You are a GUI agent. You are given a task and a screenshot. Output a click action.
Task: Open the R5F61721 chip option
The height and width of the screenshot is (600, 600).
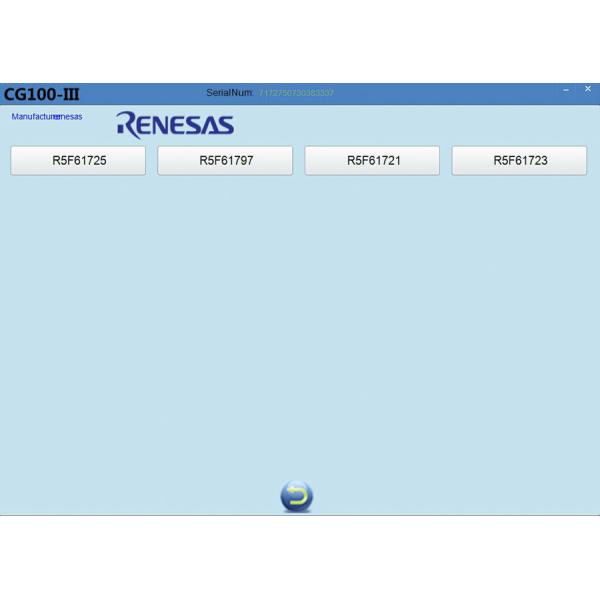point(372,160)
